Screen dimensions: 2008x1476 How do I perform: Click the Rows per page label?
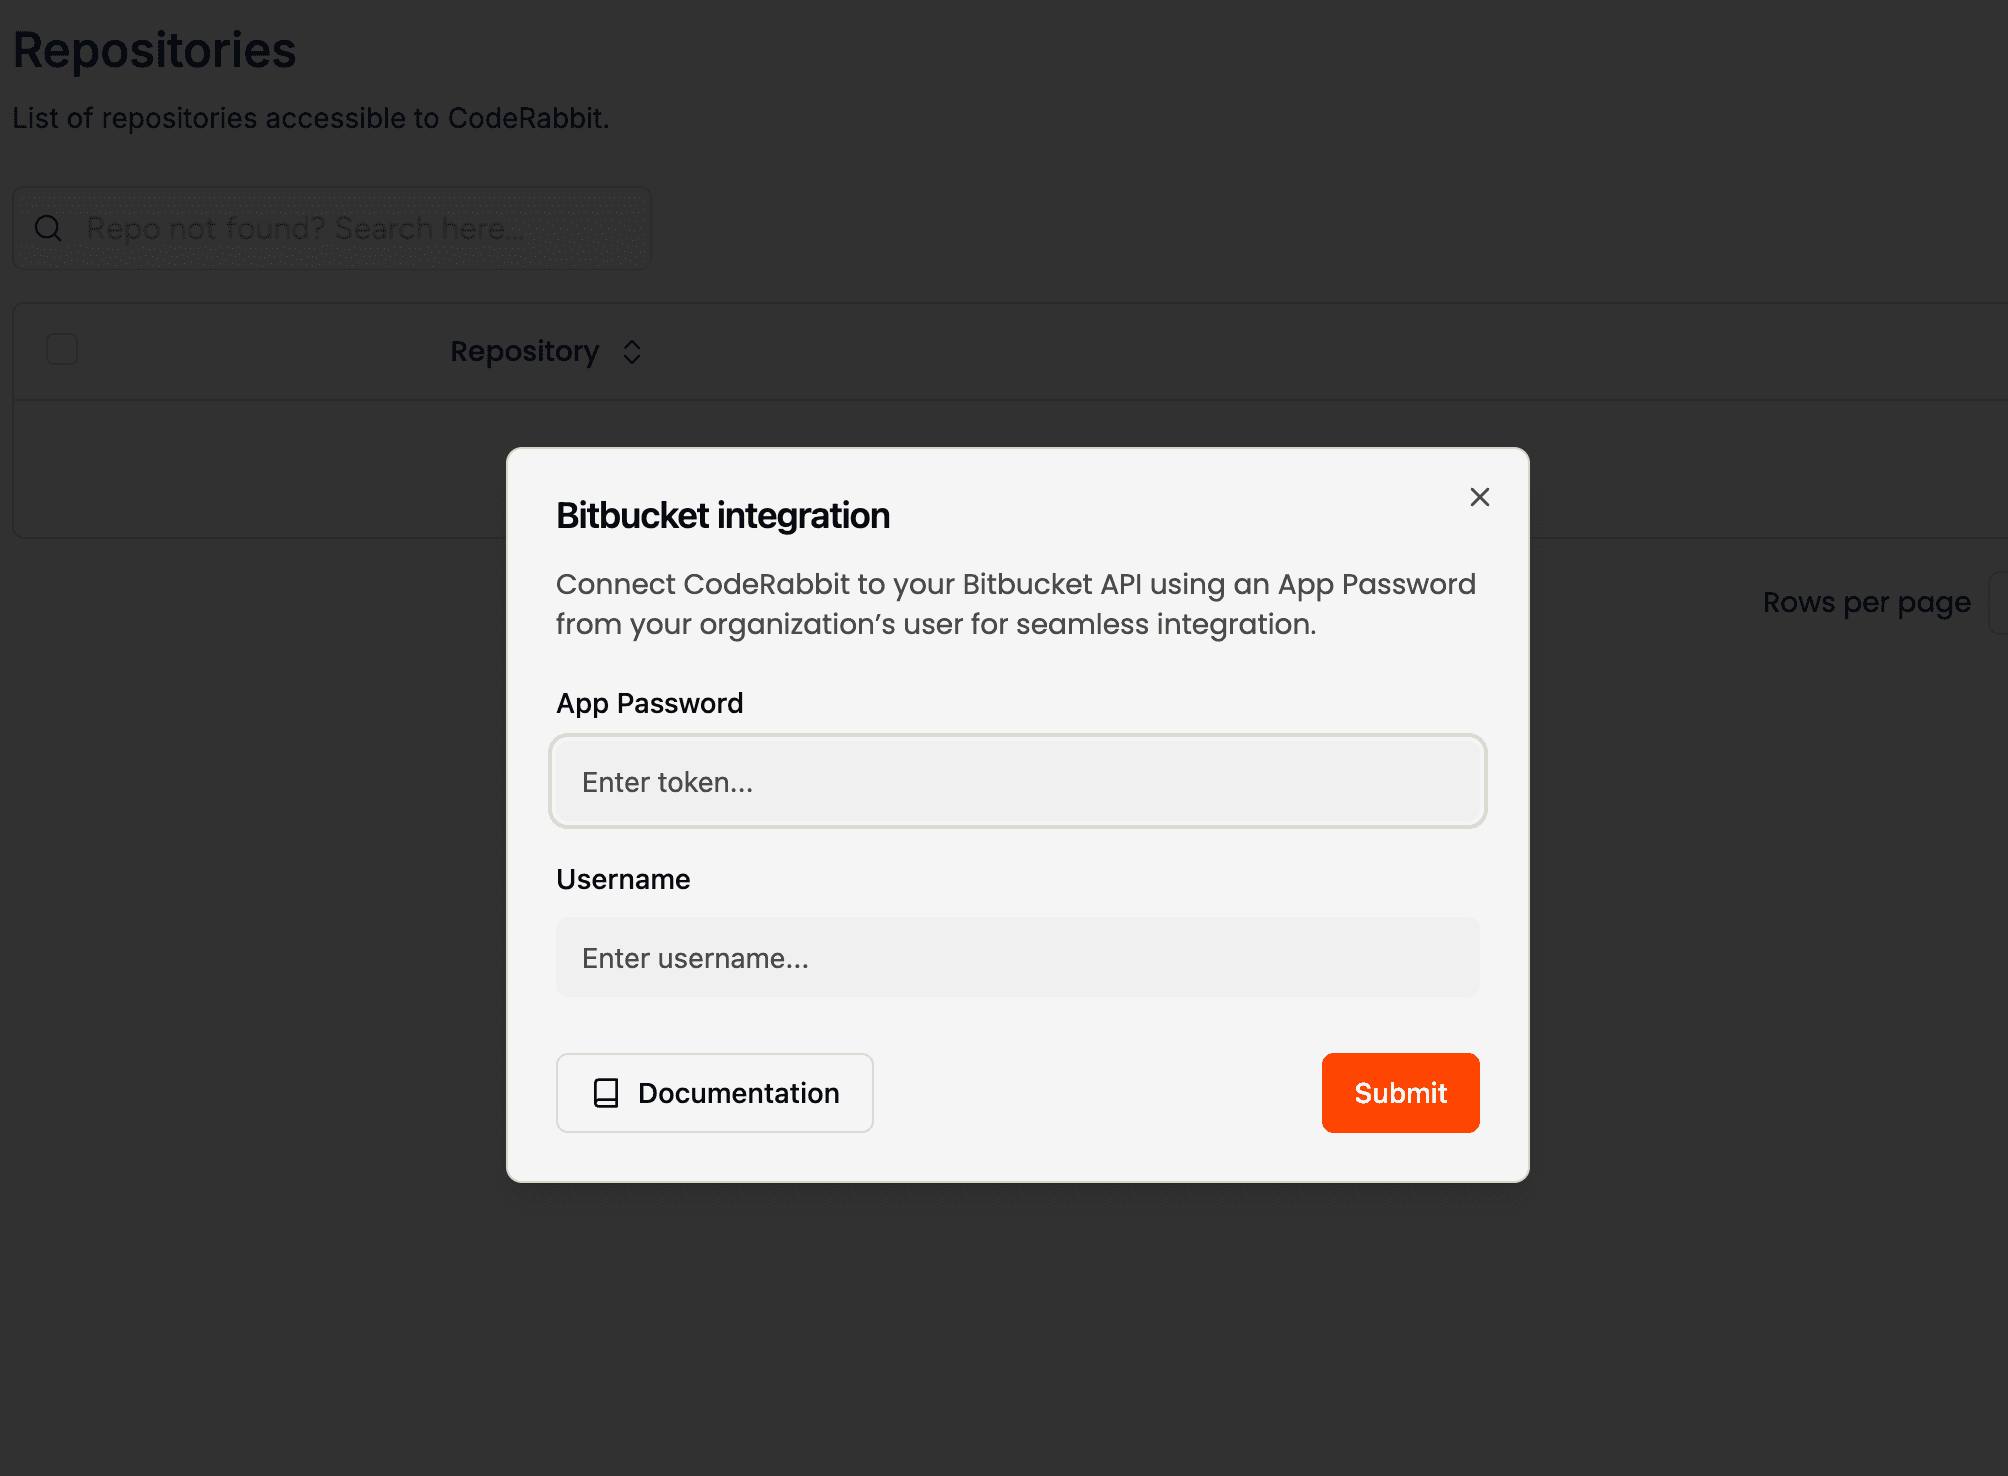coord(1866,603)
